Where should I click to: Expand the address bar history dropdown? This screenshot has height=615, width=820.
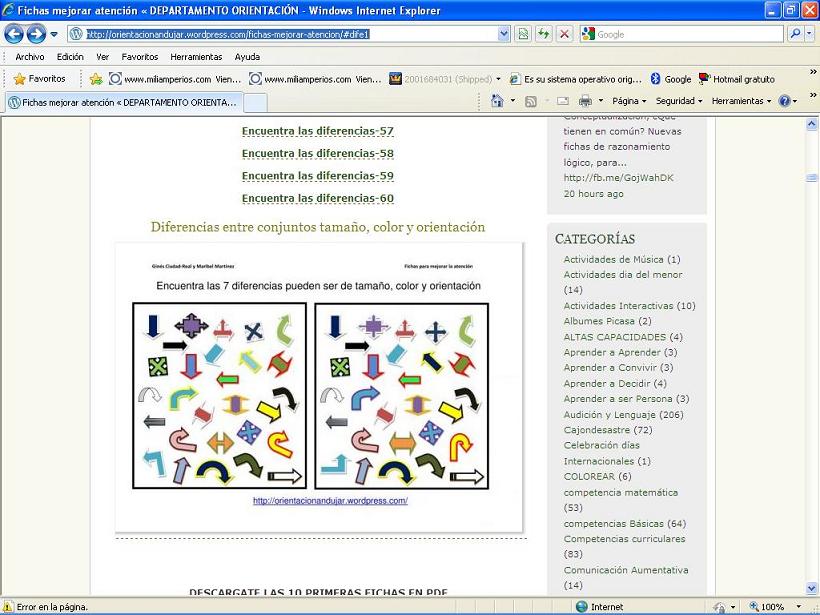(503, 35)
